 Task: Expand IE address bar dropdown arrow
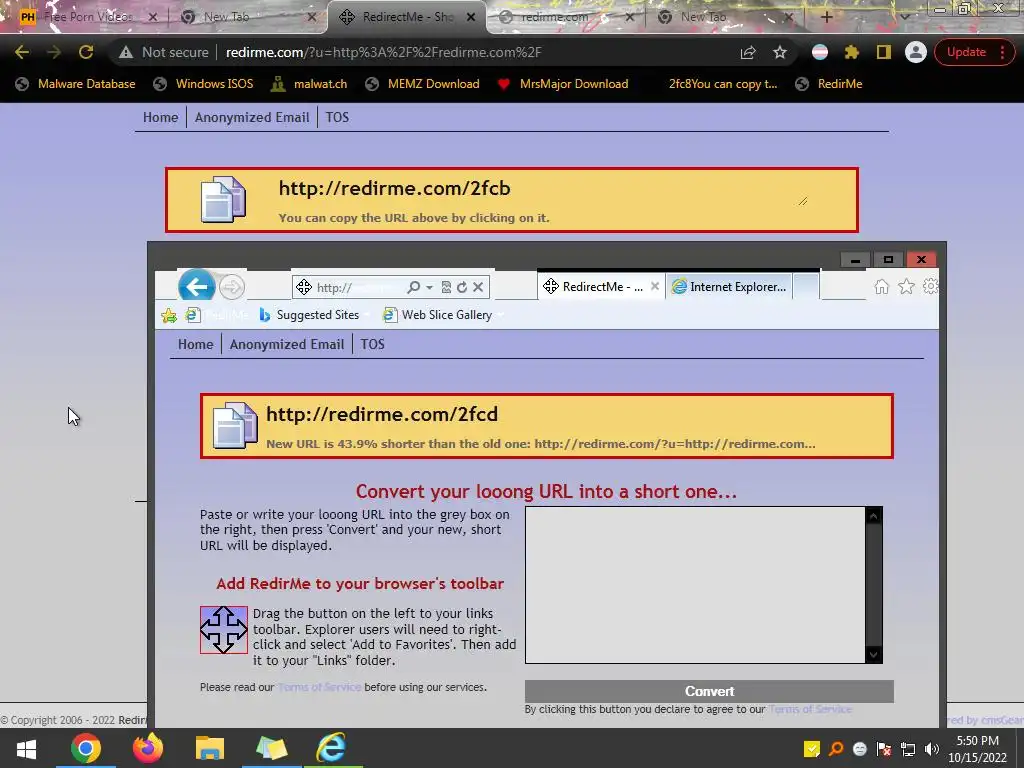click(x=429, y=287)
